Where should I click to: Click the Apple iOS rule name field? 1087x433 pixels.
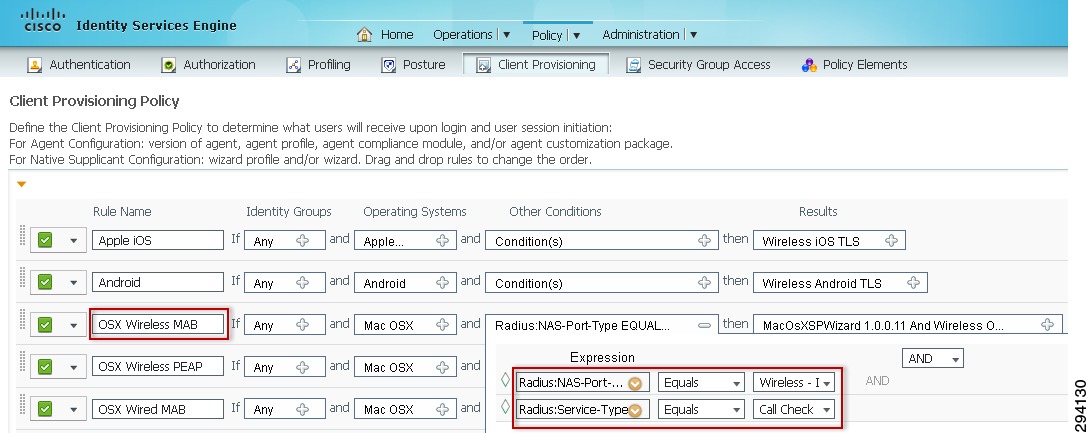158,240
